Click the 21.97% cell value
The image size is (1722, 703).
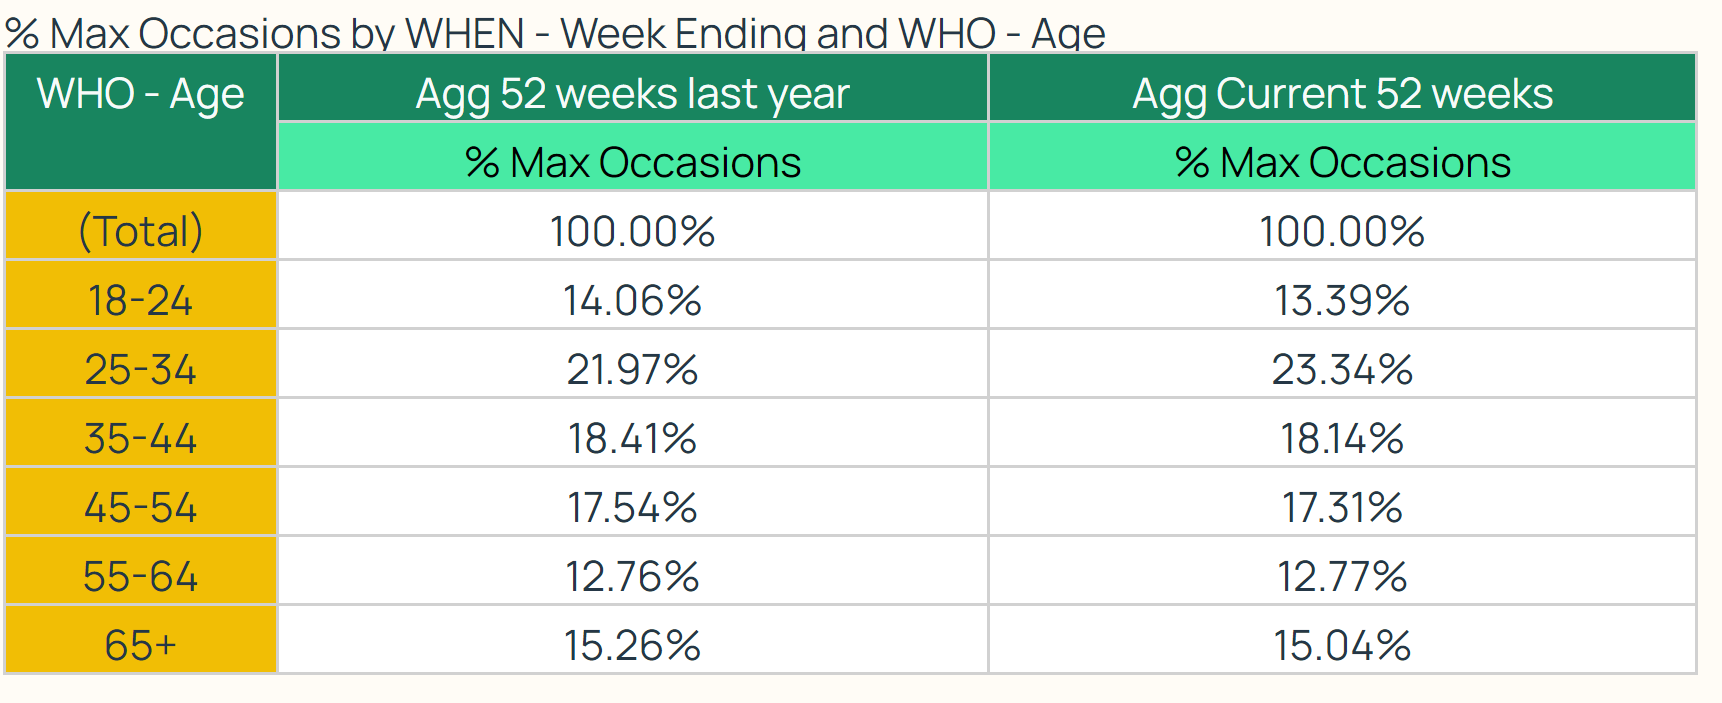coord(633,369)
